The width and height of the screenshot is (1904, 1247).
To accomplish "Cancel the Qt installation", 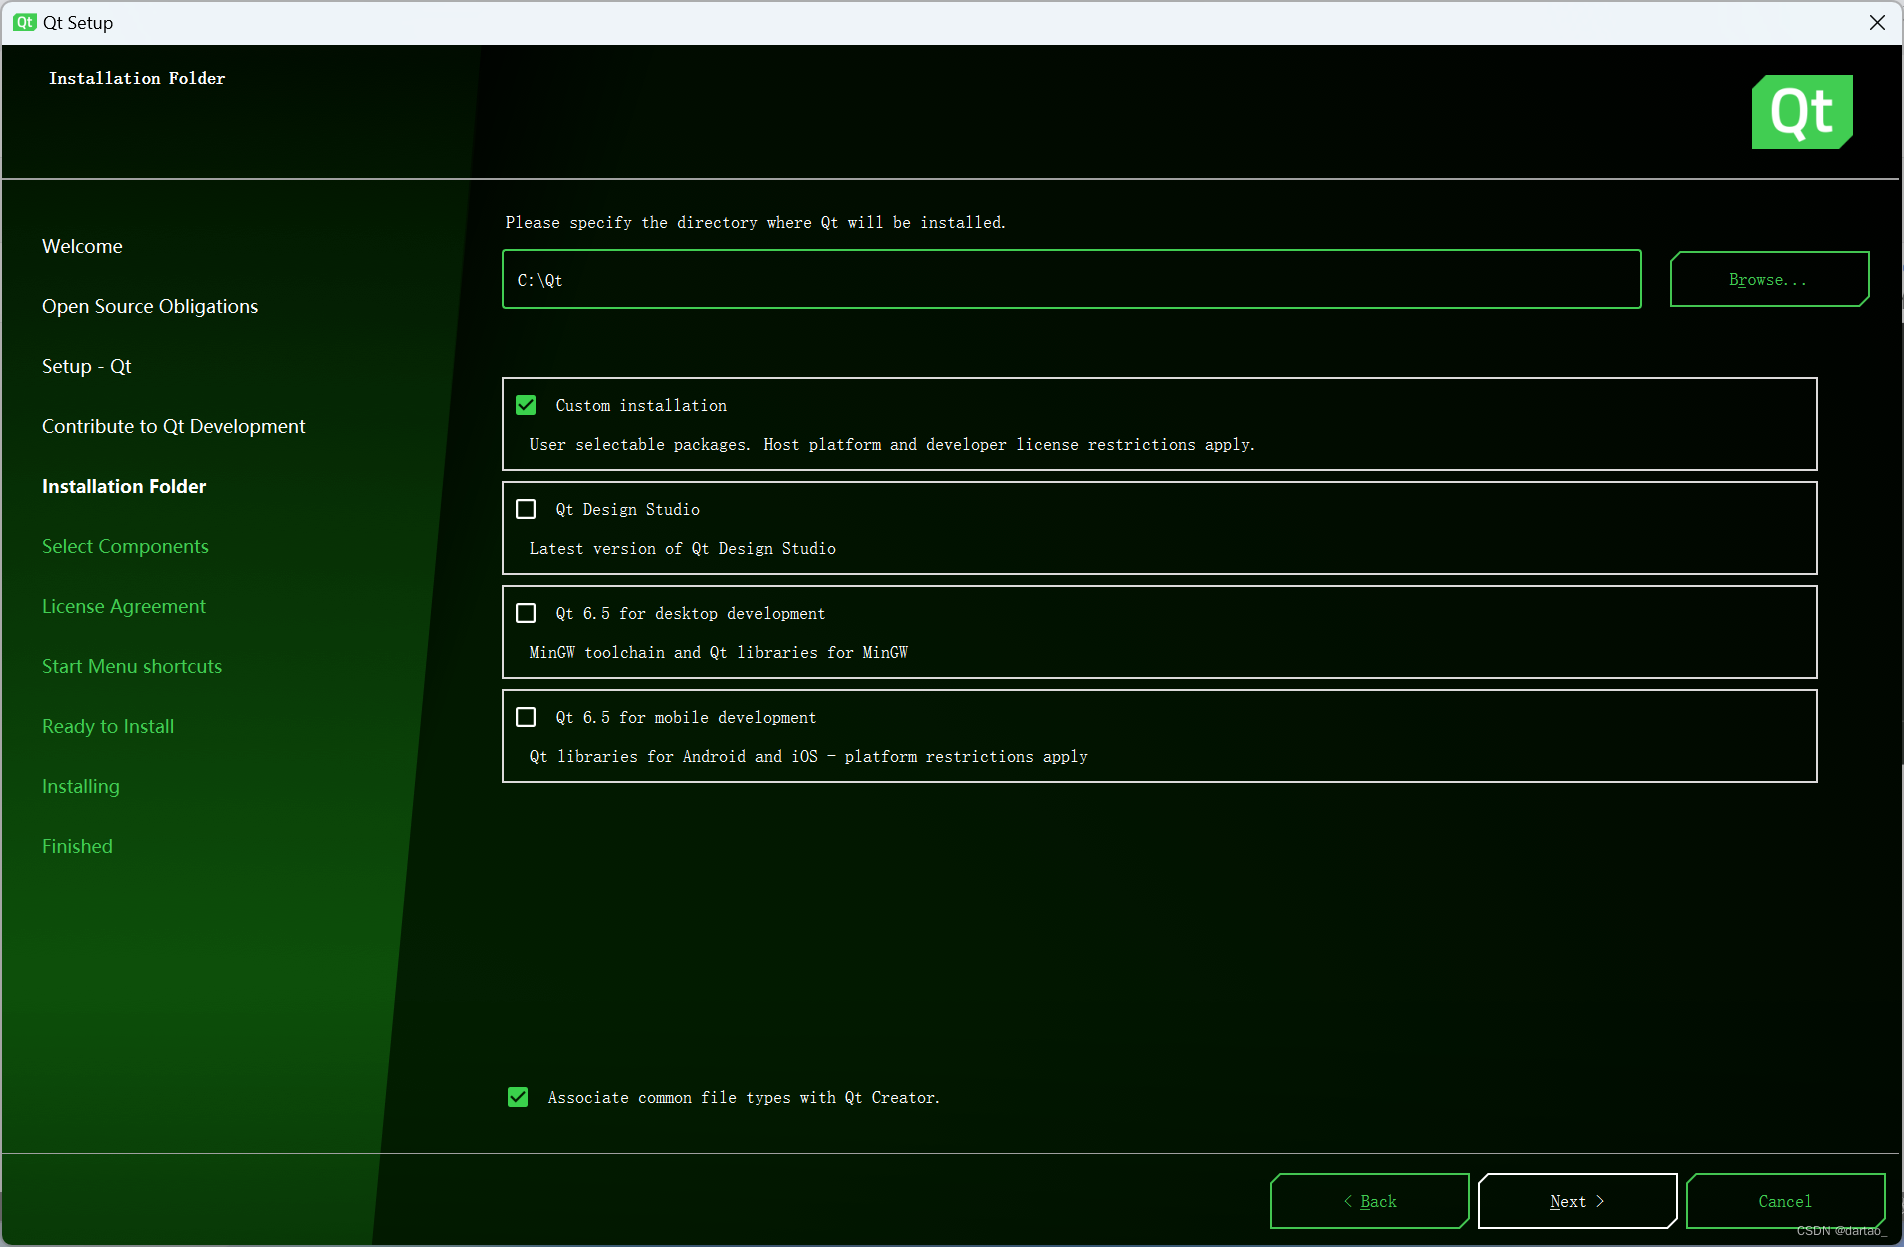I will coord(1785,1201).
